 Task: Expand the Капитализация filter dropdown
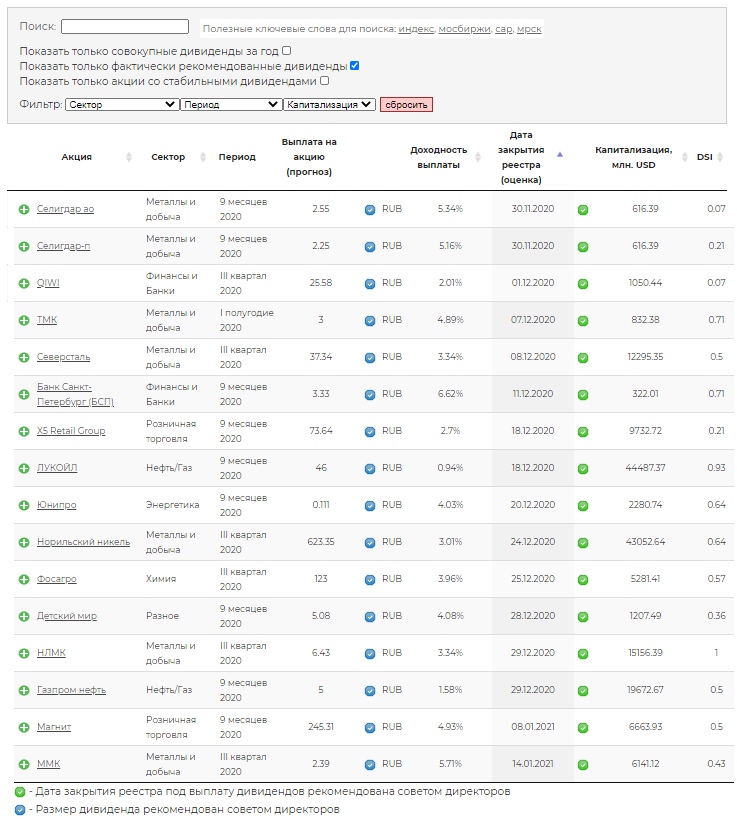[x=329, y=104]
